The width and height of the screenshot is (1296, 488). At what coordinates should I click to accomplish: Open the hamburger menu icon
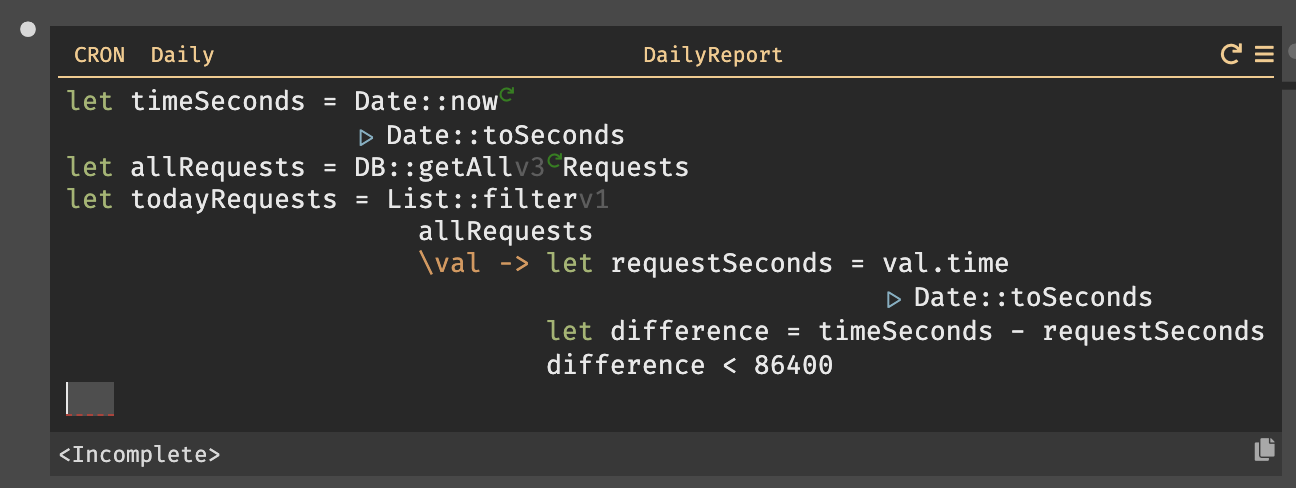pyautogui.click(x=1264, y=54)
